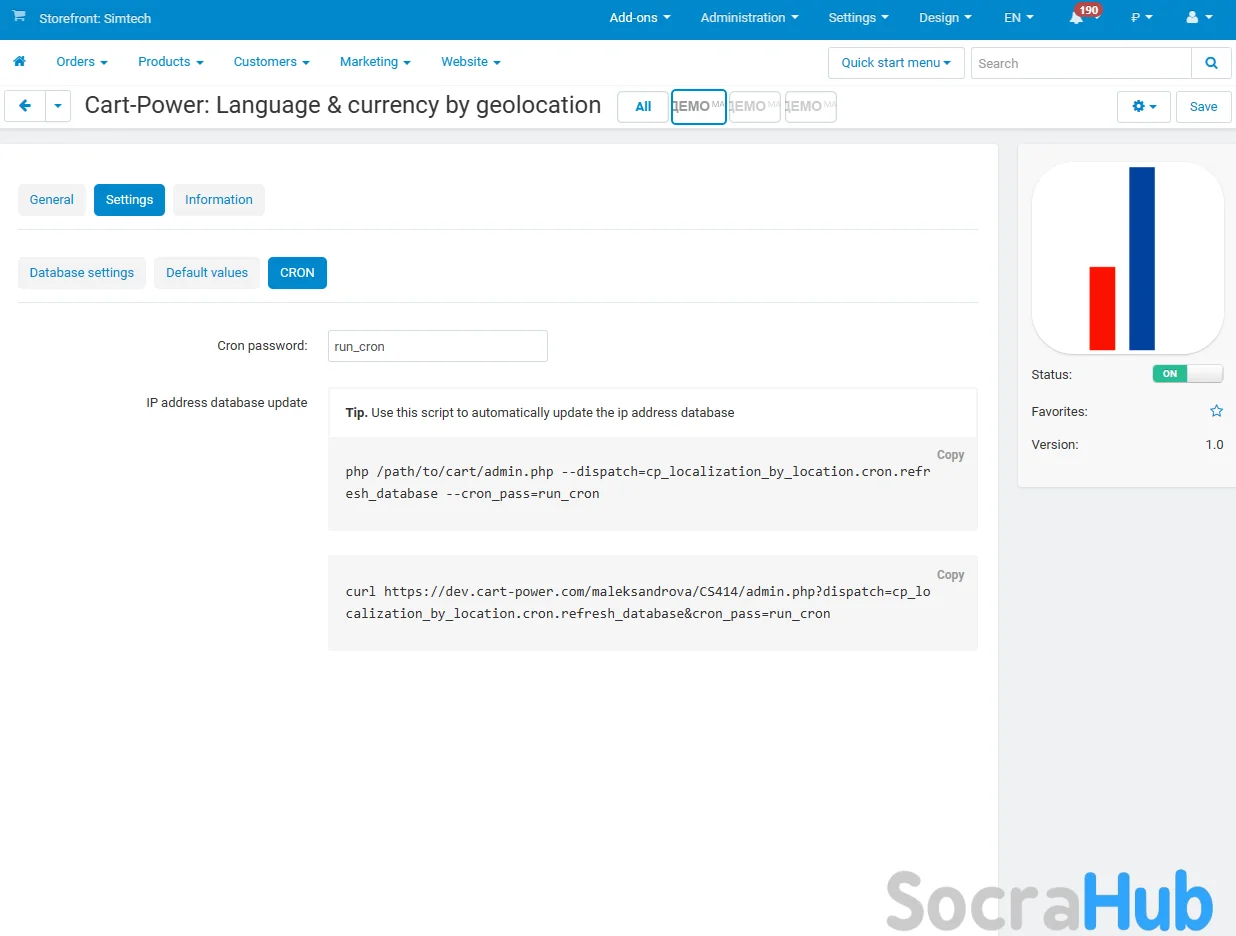Image resolution: width=1236 pixels, height=936 pixels.
Task: Click into the Search box
Action: [x=1081, y=63]
